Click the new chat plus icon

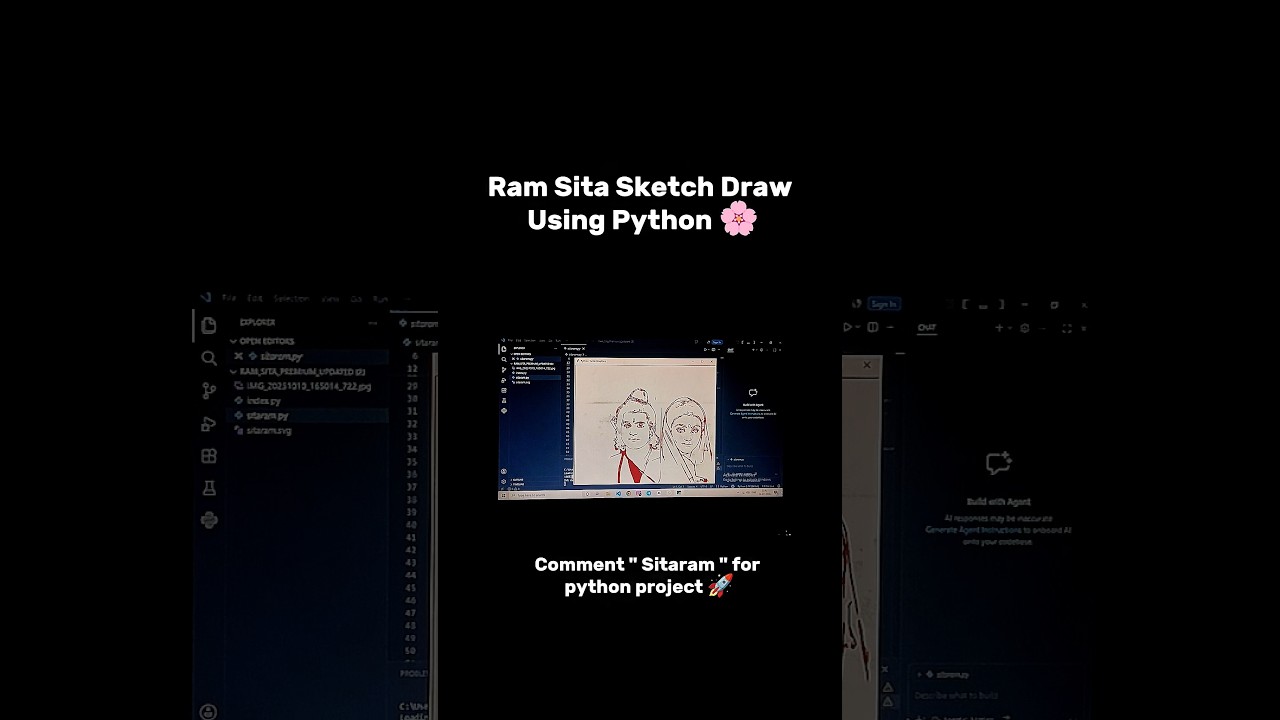(998, 328)
